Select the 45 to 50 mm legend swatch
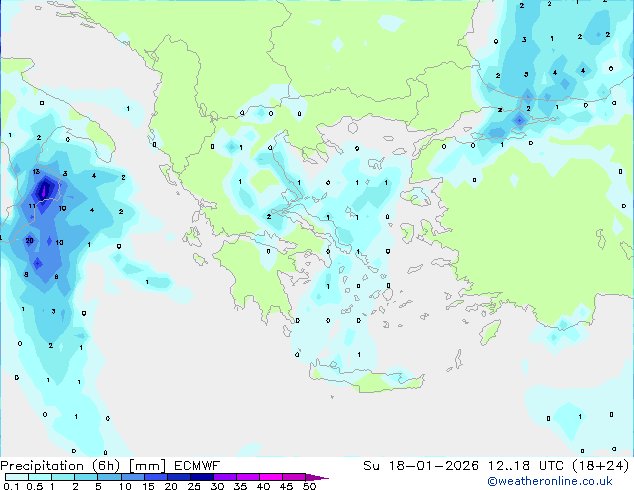Screen dimensions: 634x490 point(294,477)
